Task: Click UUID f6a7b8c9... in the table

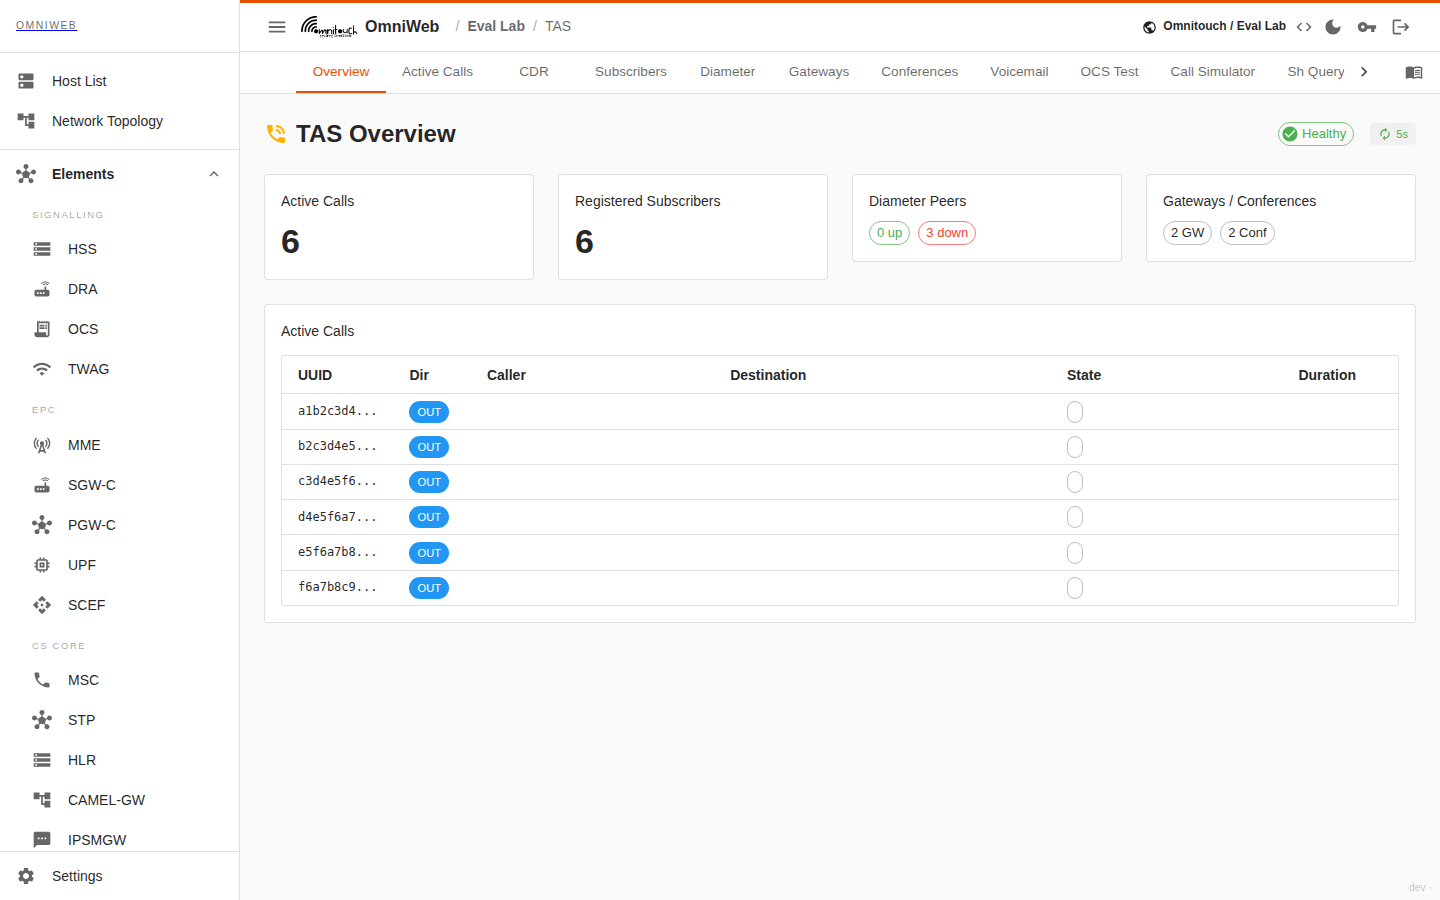Action: [x=338, y=587]
